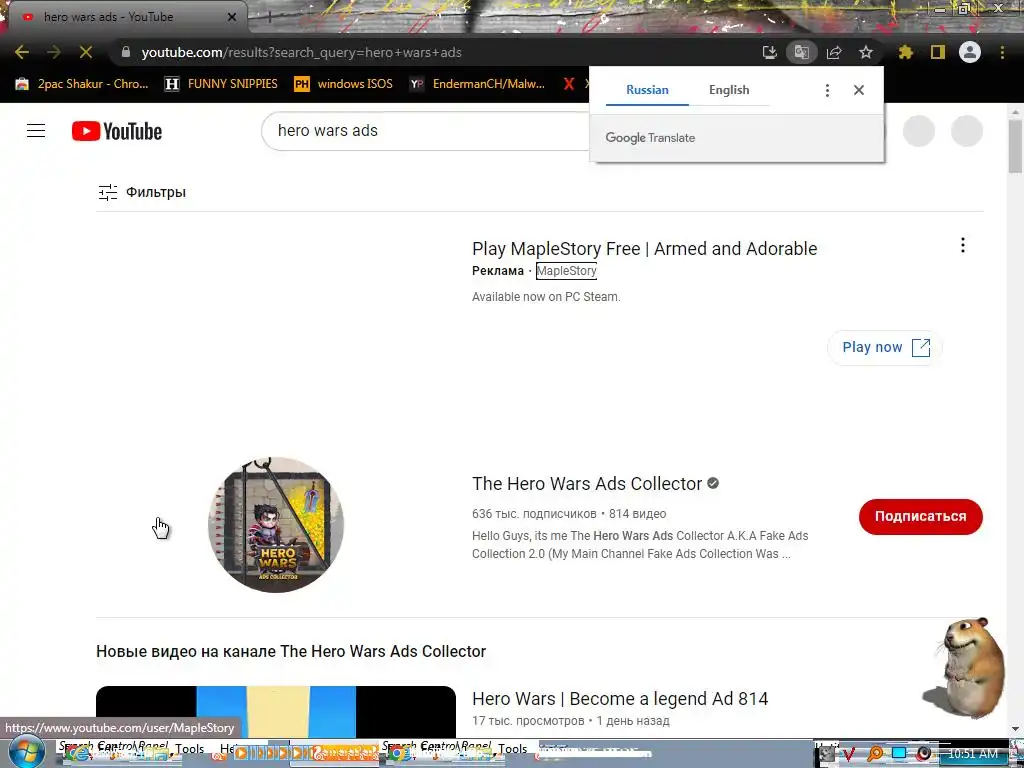Close the Google Translate popup

(x=859, y=90)
